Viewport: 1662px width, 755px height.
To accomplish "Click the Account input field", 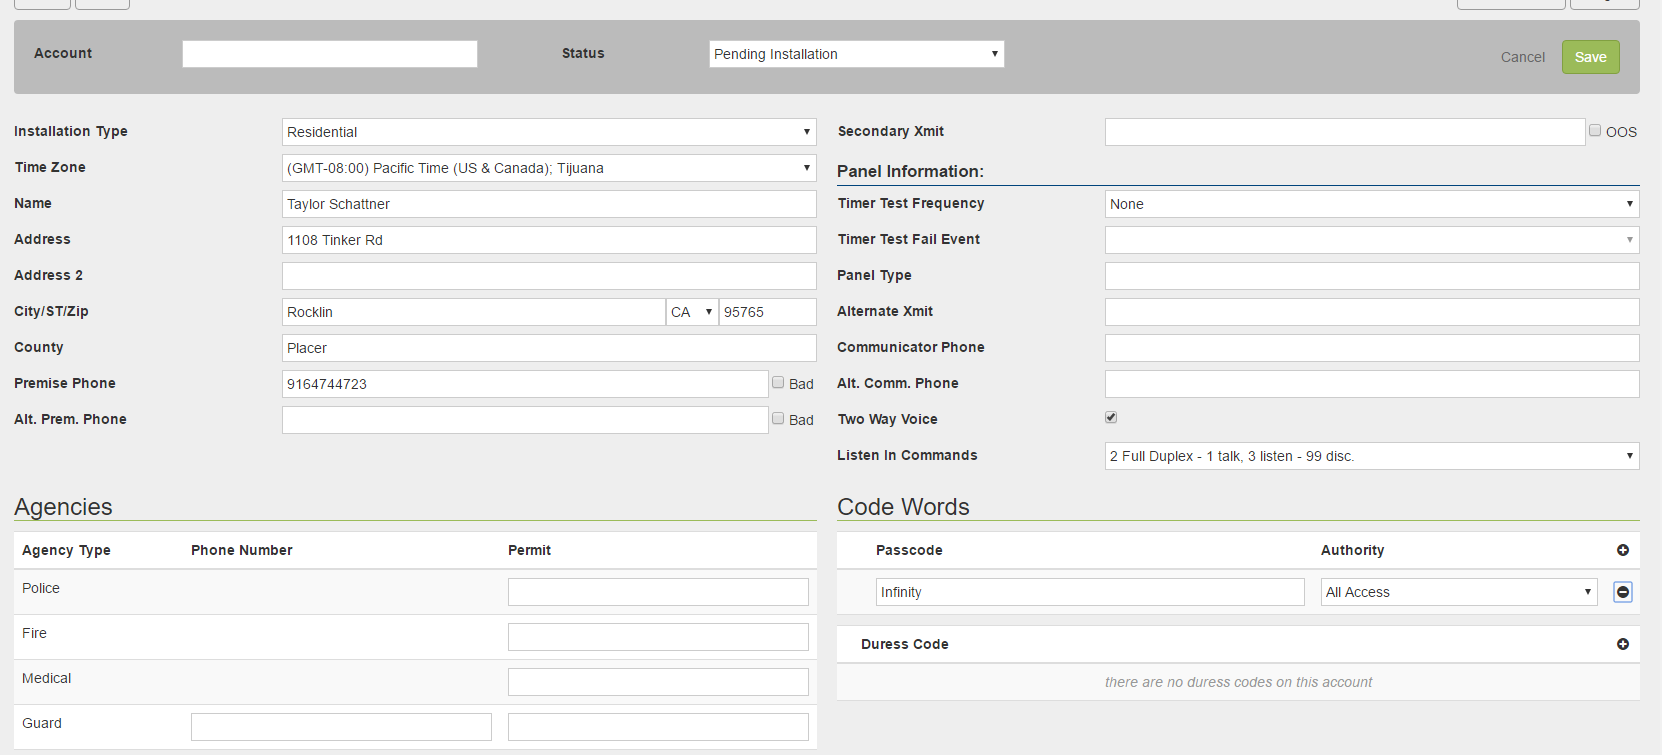I will [x=329, y=54].
